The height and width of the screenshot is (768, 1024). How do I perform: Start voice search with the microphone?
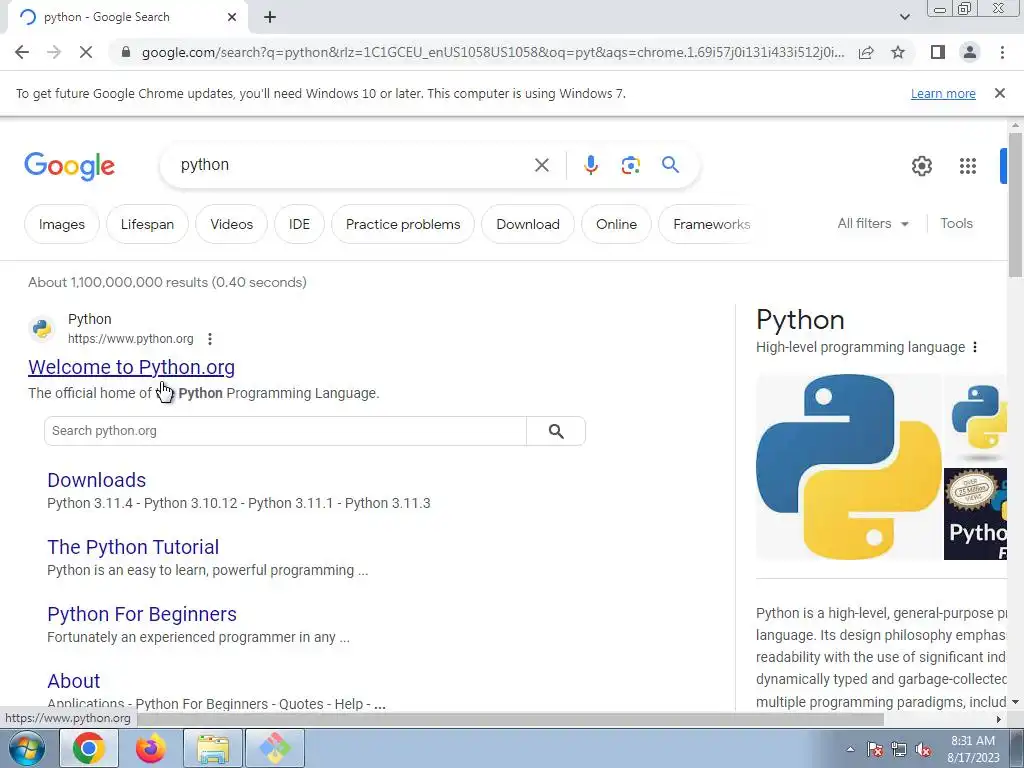pos(590,165)
